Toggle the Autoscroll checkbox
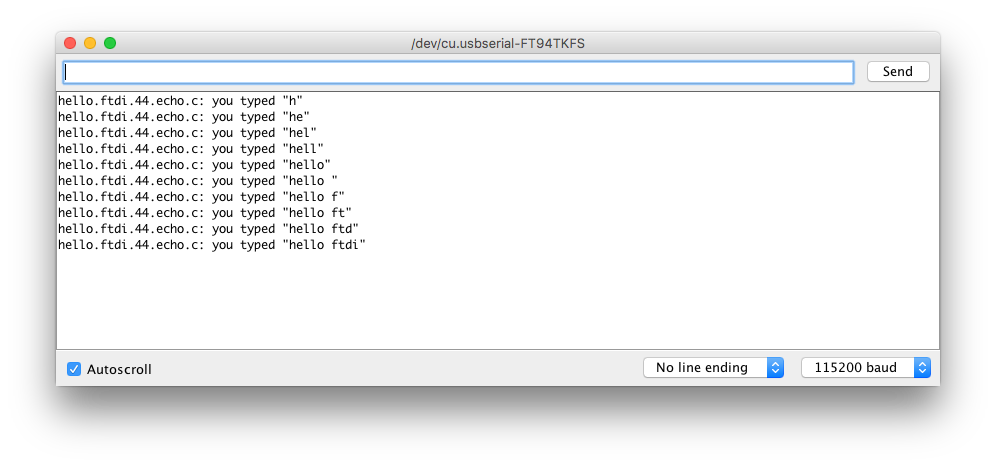996x466 pixels. click(74, 369)
